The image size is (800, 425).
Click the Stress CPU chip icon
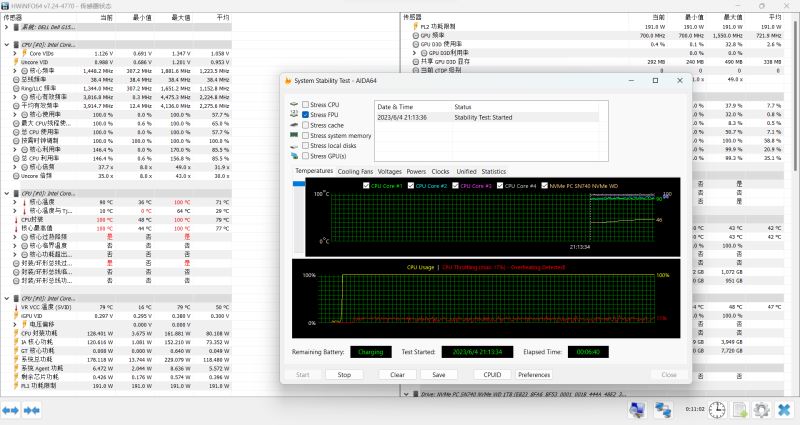pyautogui.click(x=294, y=104)
